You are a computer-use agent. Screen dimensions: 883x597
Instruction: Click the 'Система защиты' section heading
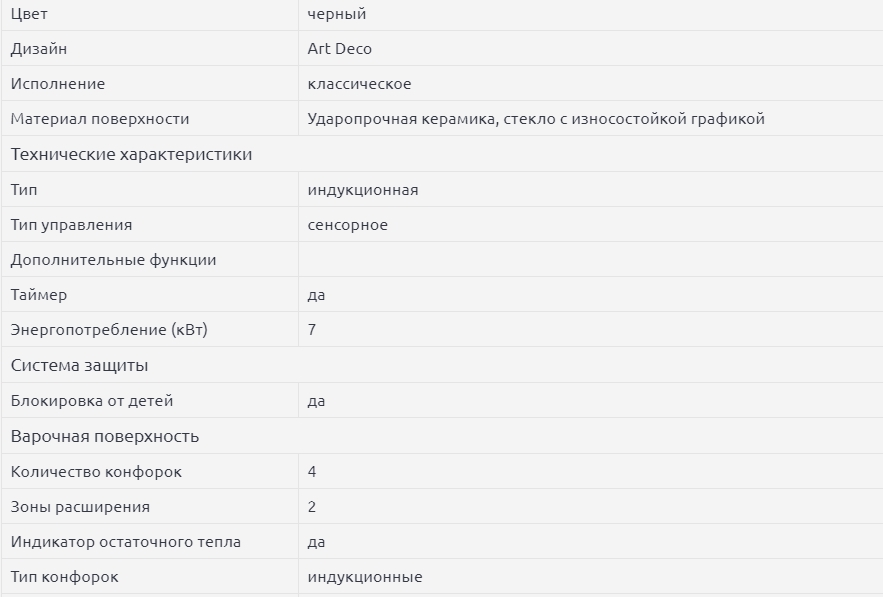tap(80, 366)
